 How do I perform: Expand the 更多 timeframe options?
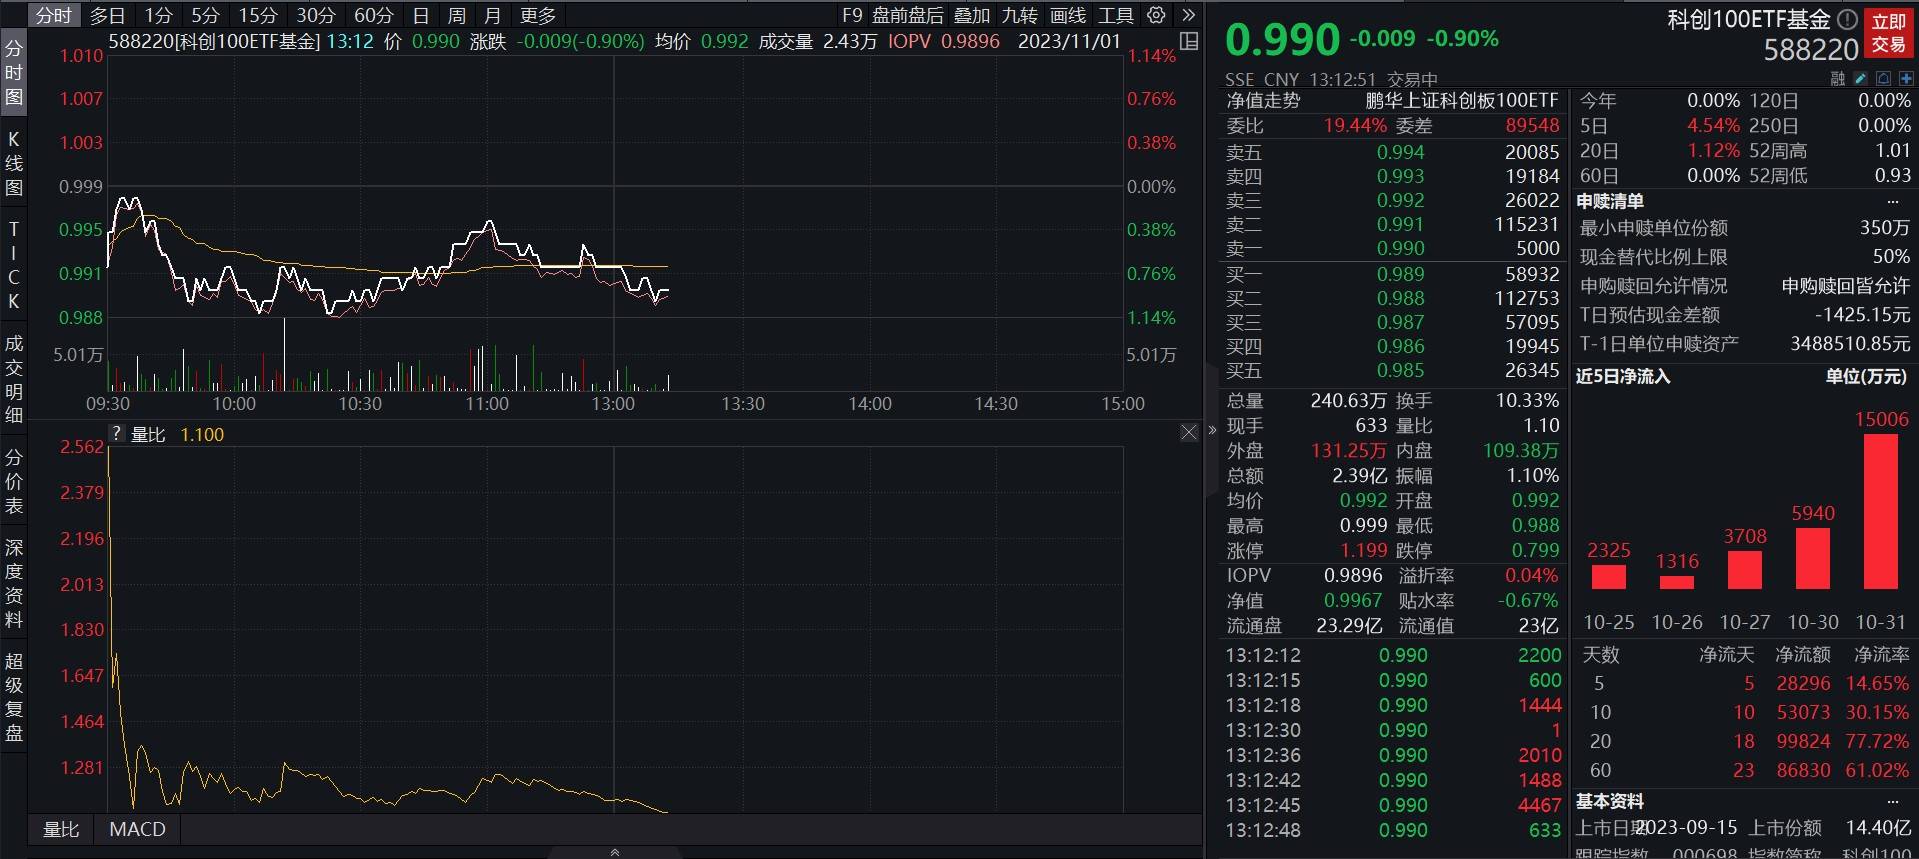coord(538,15)
